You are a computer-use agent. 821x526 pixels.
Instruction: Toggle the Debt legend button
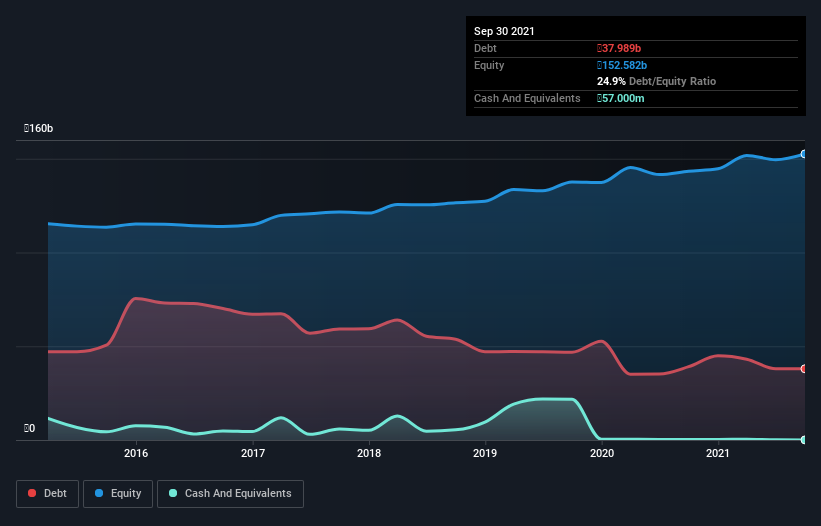point(47,494)
